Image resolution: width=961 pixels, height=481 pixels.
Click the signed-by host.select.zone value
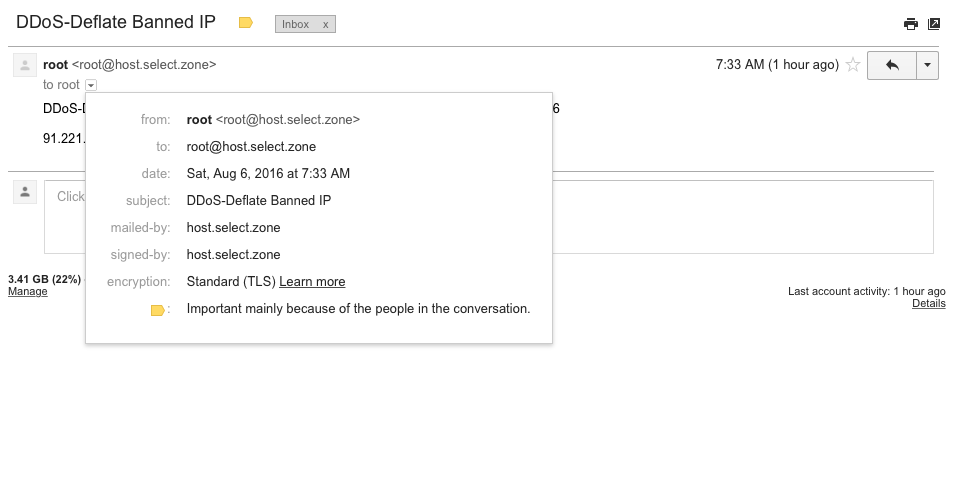234,255
